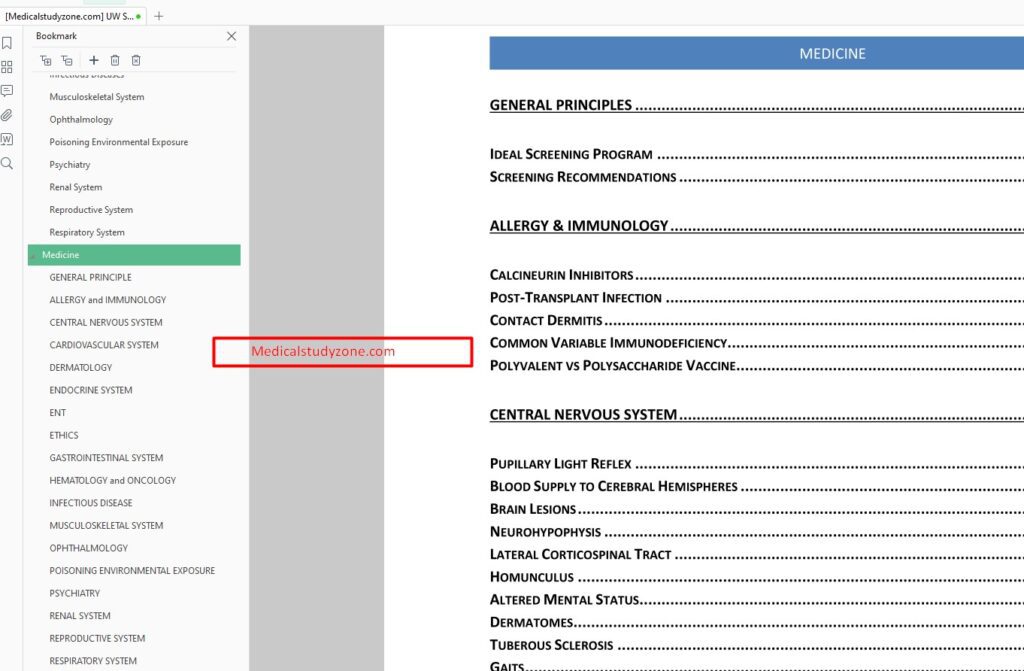Close the Bookmark panel
This screenshot has height=671, width=1024.
point(231,36)
